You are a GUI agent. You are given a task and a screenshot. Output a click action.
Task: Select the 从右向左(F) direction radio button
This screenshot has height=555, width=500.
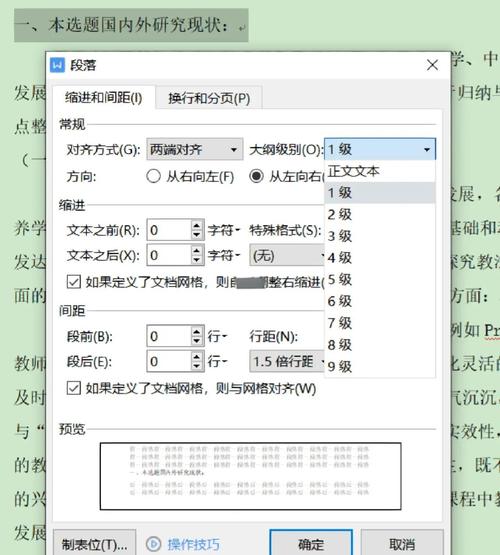153,176
